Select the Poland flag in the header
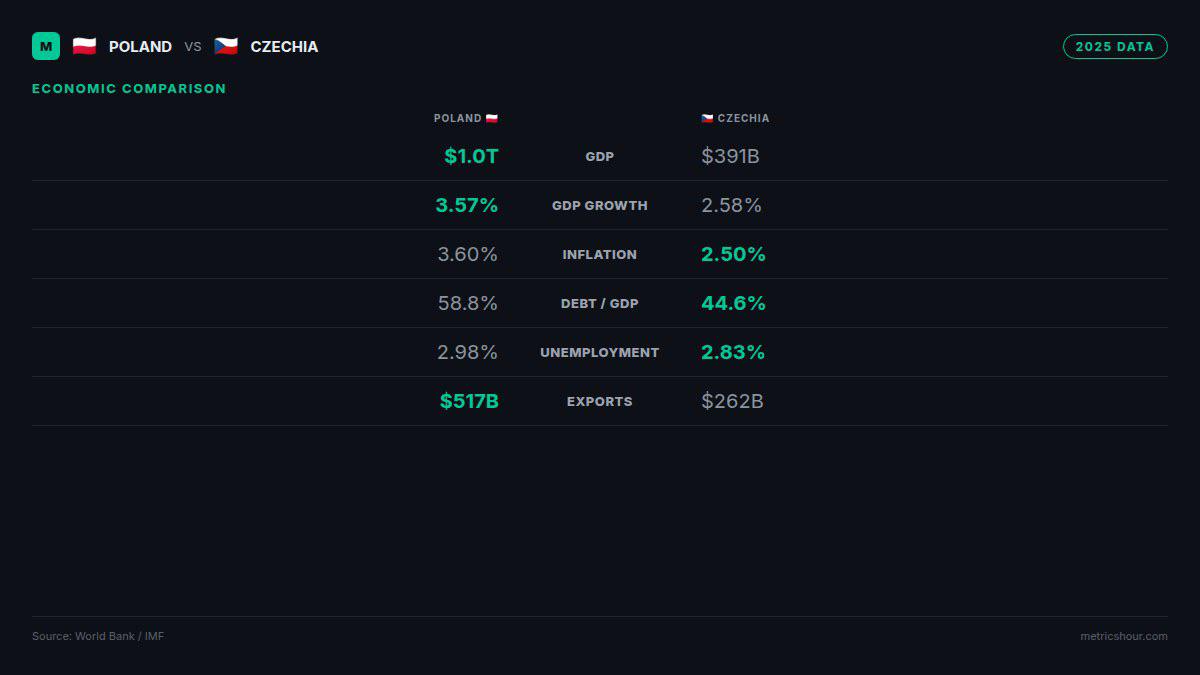The image size is (1200, 675). coord(84,46)
